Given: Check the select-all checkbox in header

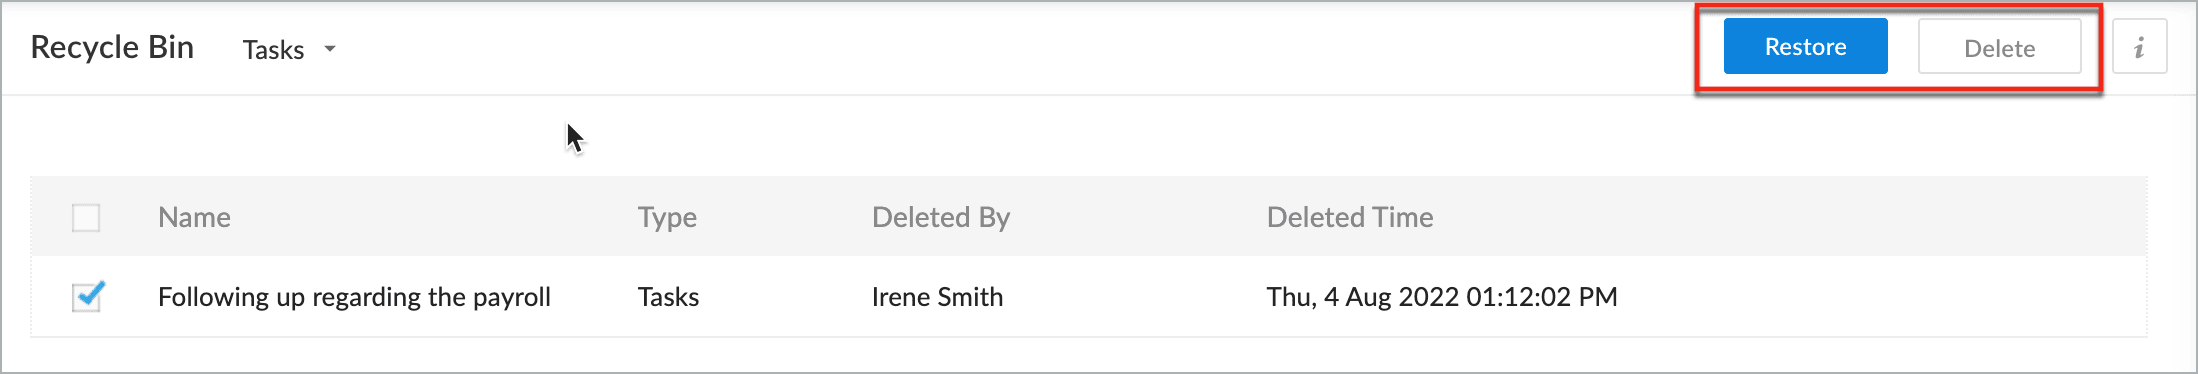Looking at the screenshot, I should point(86,218).
